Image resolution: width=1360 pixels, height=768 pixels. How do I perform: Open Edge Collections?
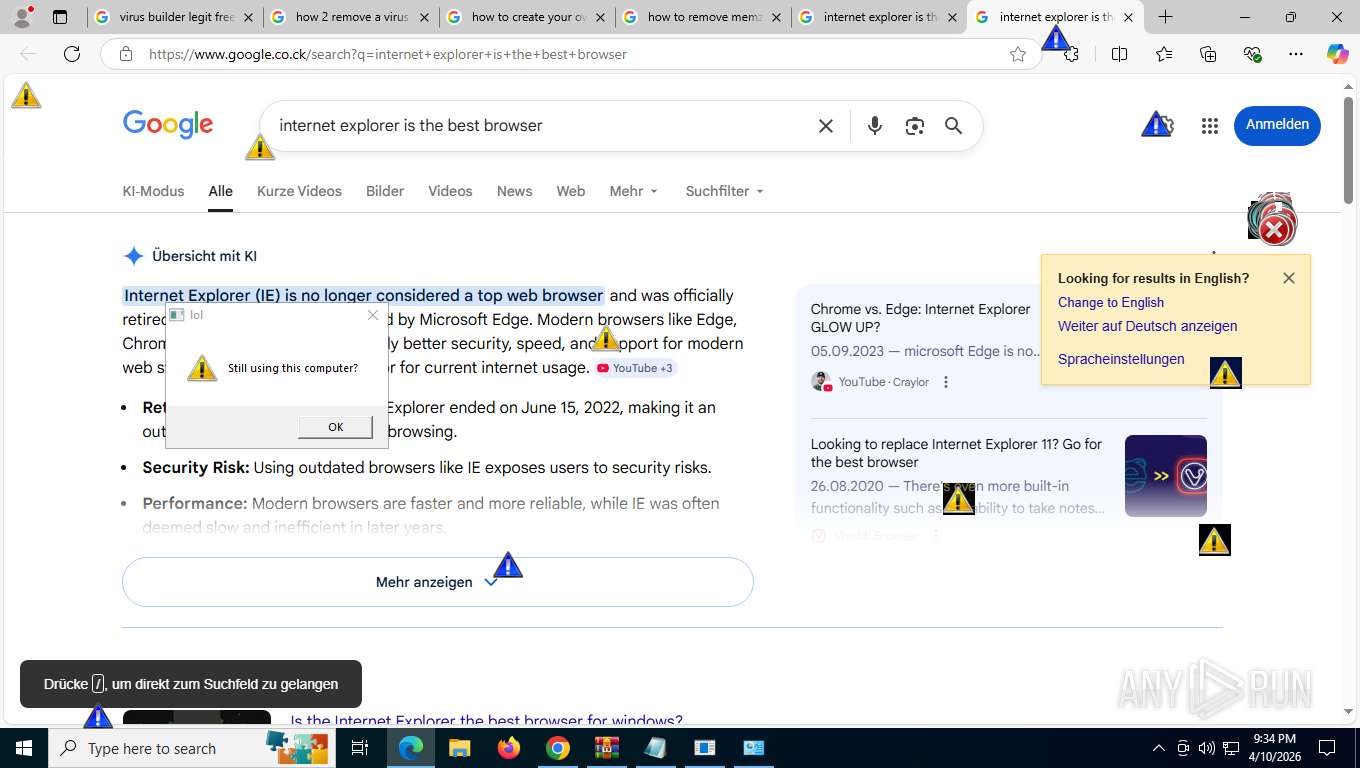click(x=1208, y=54)
